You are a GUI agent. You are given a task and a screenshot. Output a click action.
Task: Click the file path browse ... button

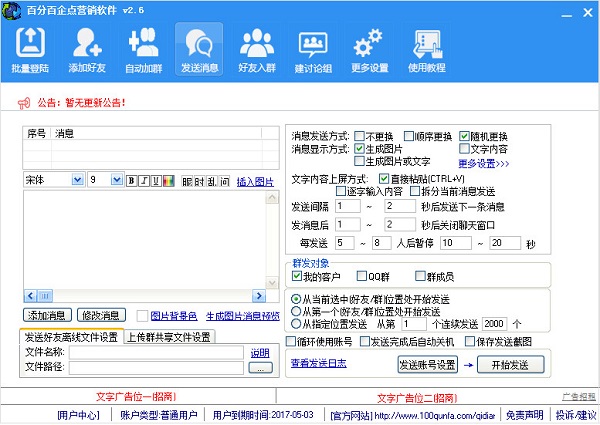(x=261, y=368)
